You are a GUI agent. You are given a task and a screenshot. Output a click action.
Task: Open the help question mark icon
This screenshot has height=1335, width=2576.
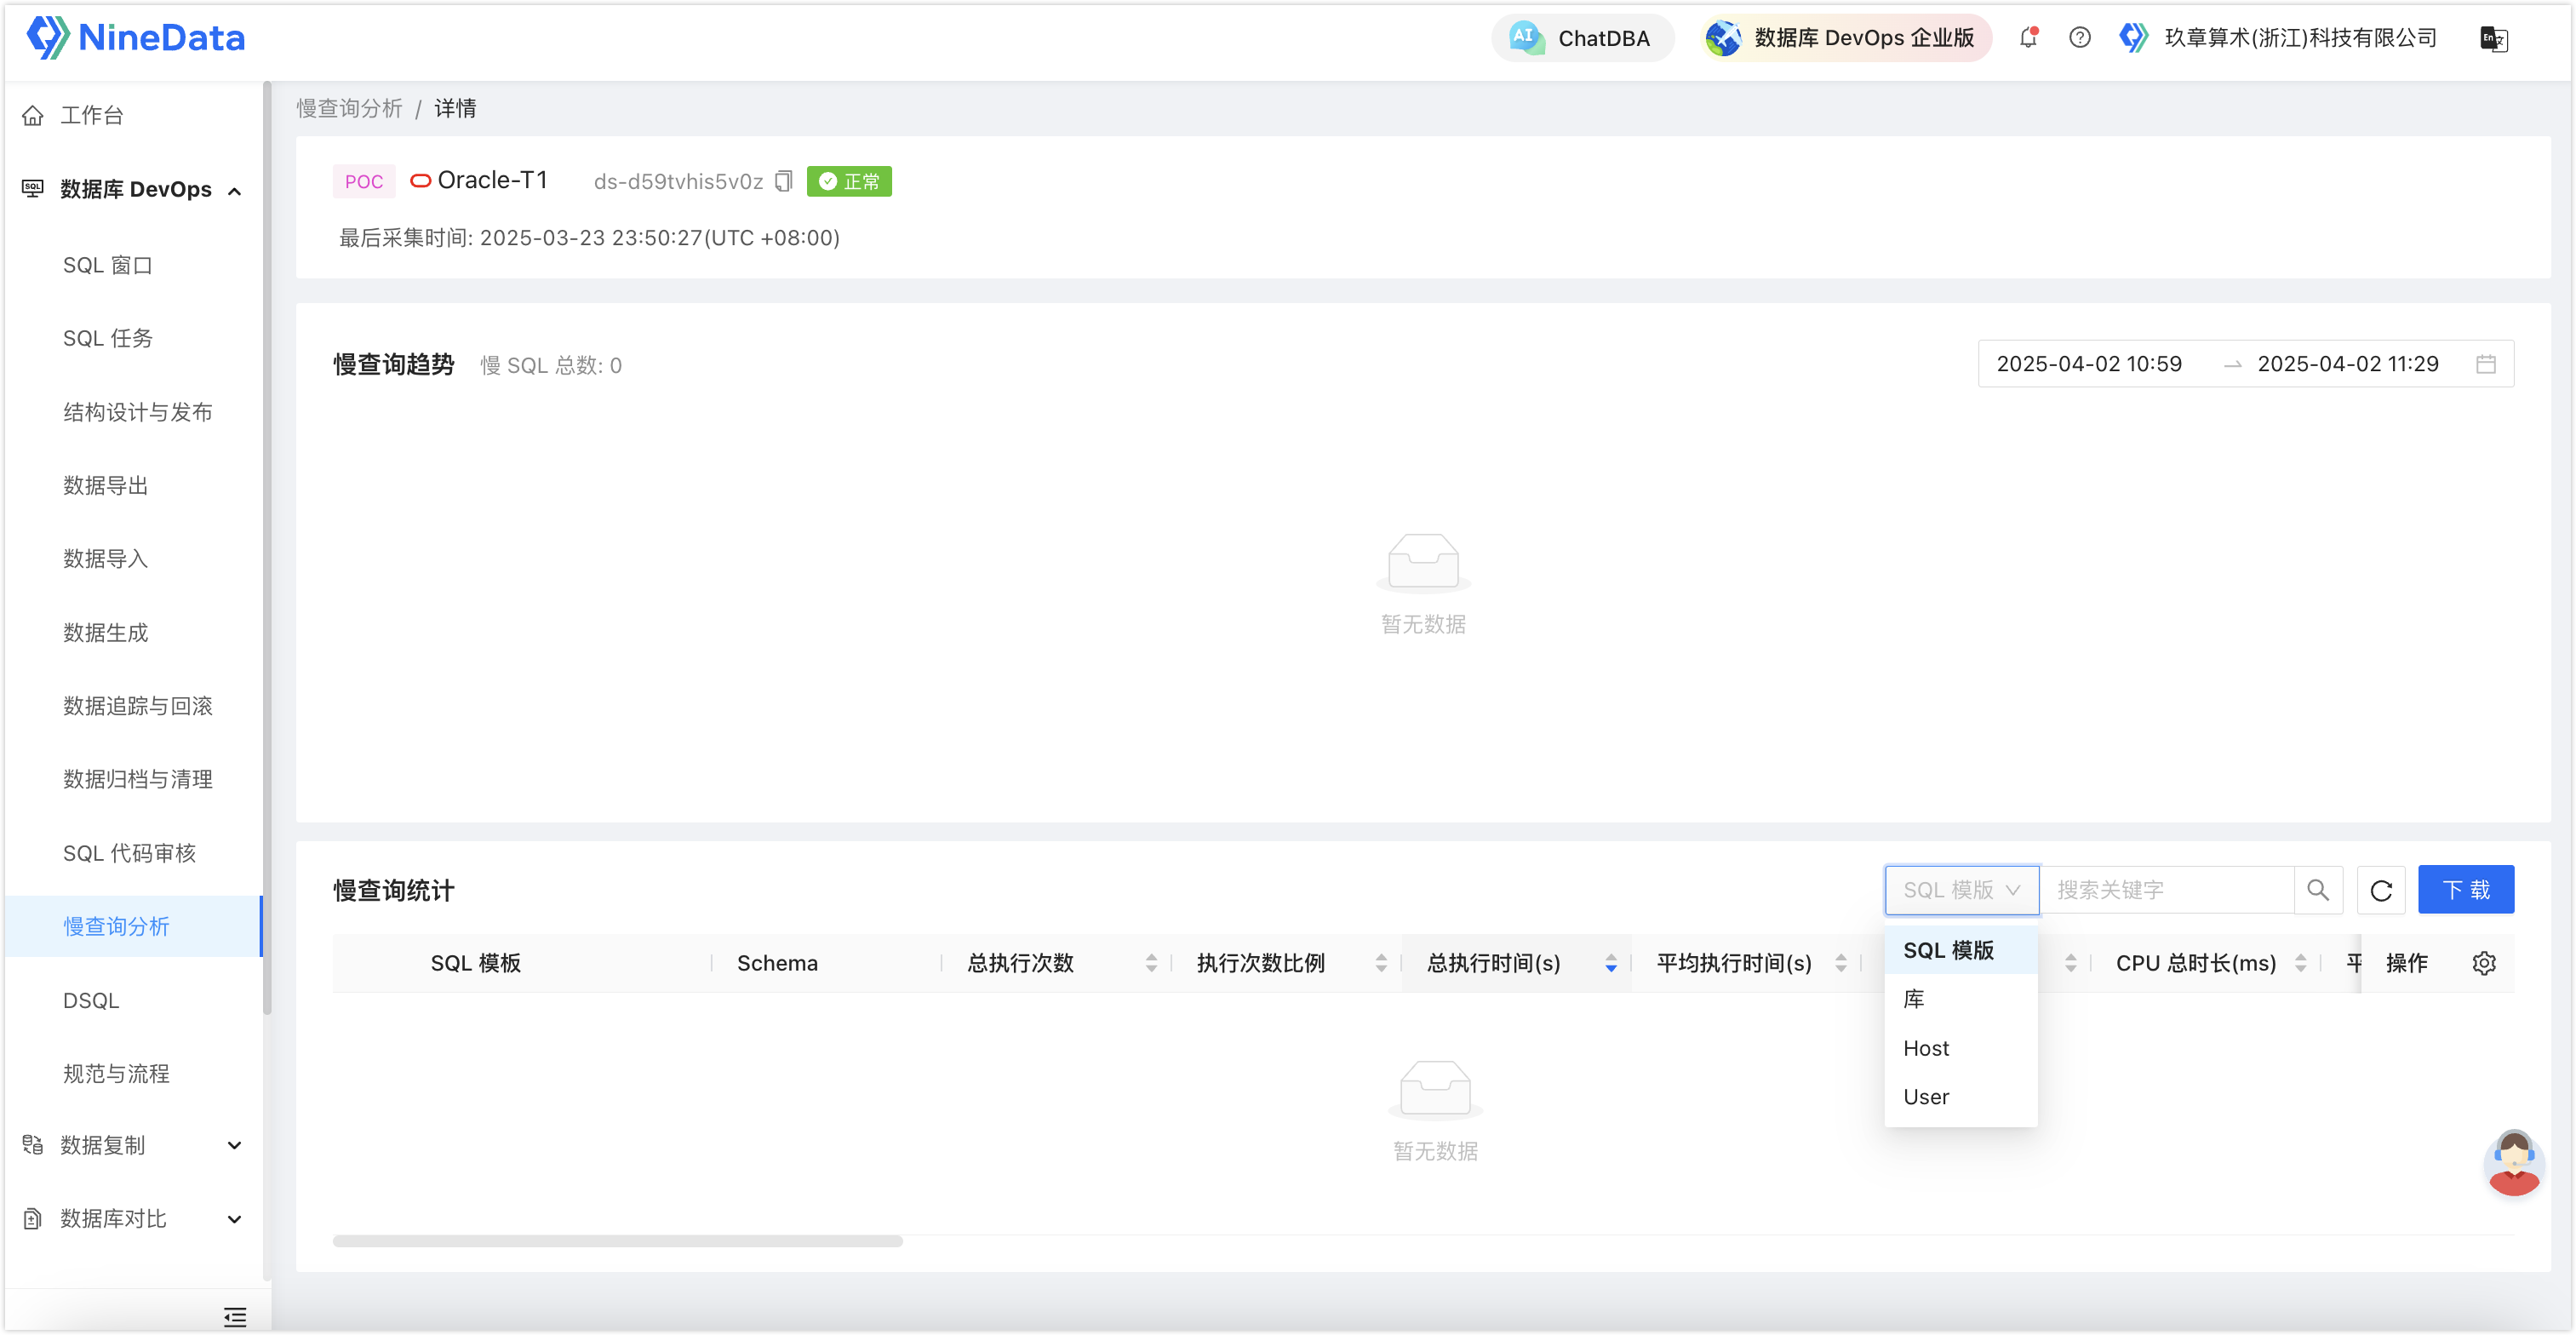2079,38
